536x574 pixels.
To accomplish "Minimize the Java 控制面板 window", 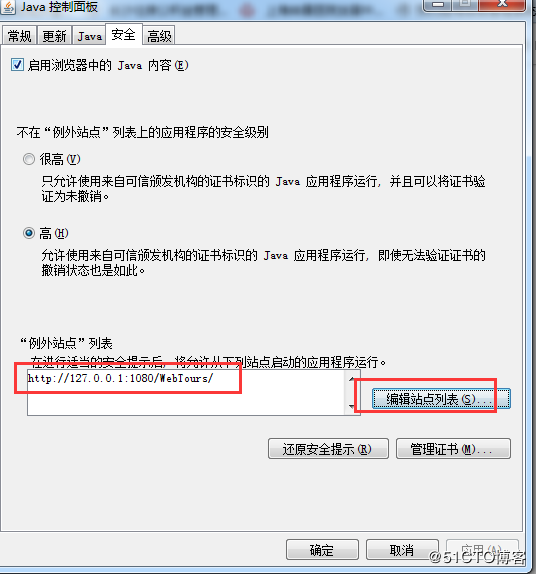I will (x=438, y=5).
